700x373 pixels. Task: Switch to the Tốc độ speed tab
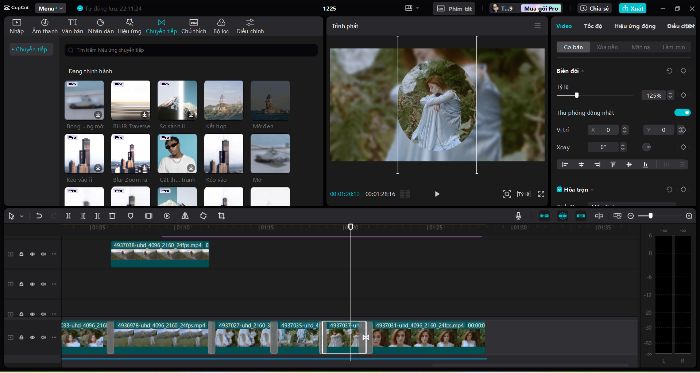tap(593, 26)
